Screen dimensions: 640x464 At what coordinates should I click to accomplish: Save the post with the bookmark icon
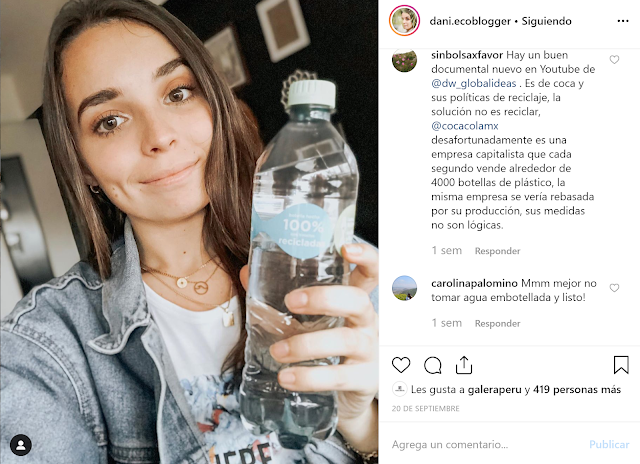pos(621,365)
